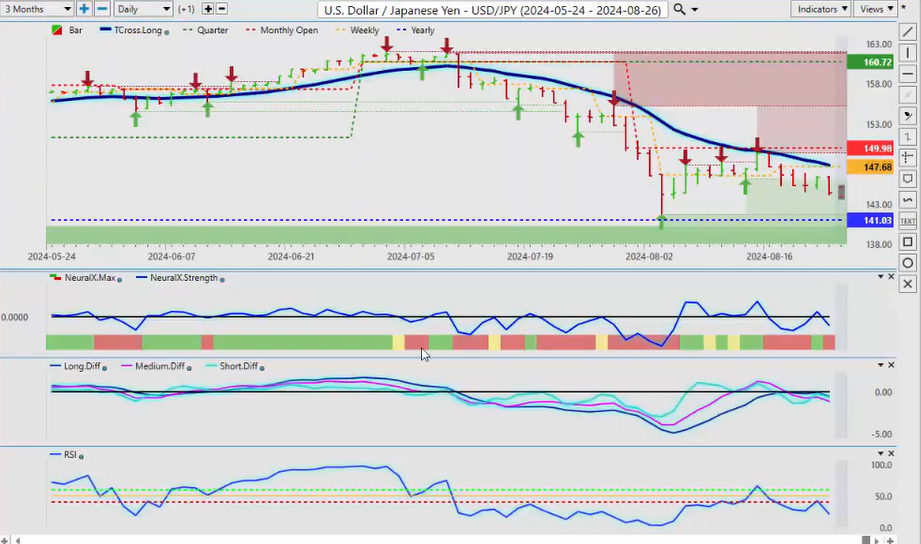The image size is (921, 544).
Task: Click the USD/JPY symbol title field
Action: point(491,9)
